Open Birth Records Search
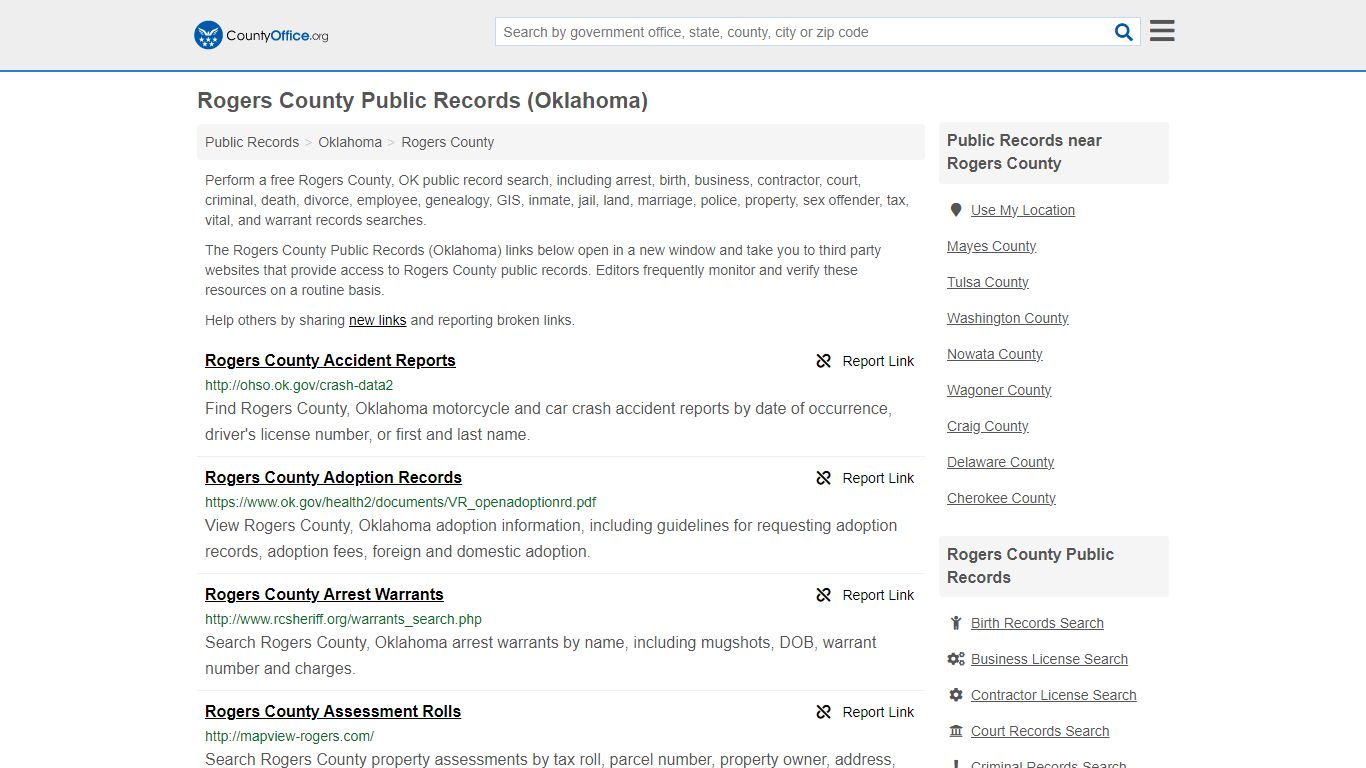The width and height of the screenshot is (1366, 768). coord(1037,623)
